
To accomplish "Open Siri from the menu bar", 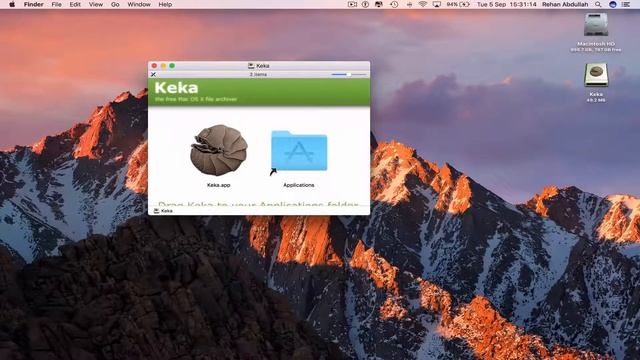I will click(612, 4).
